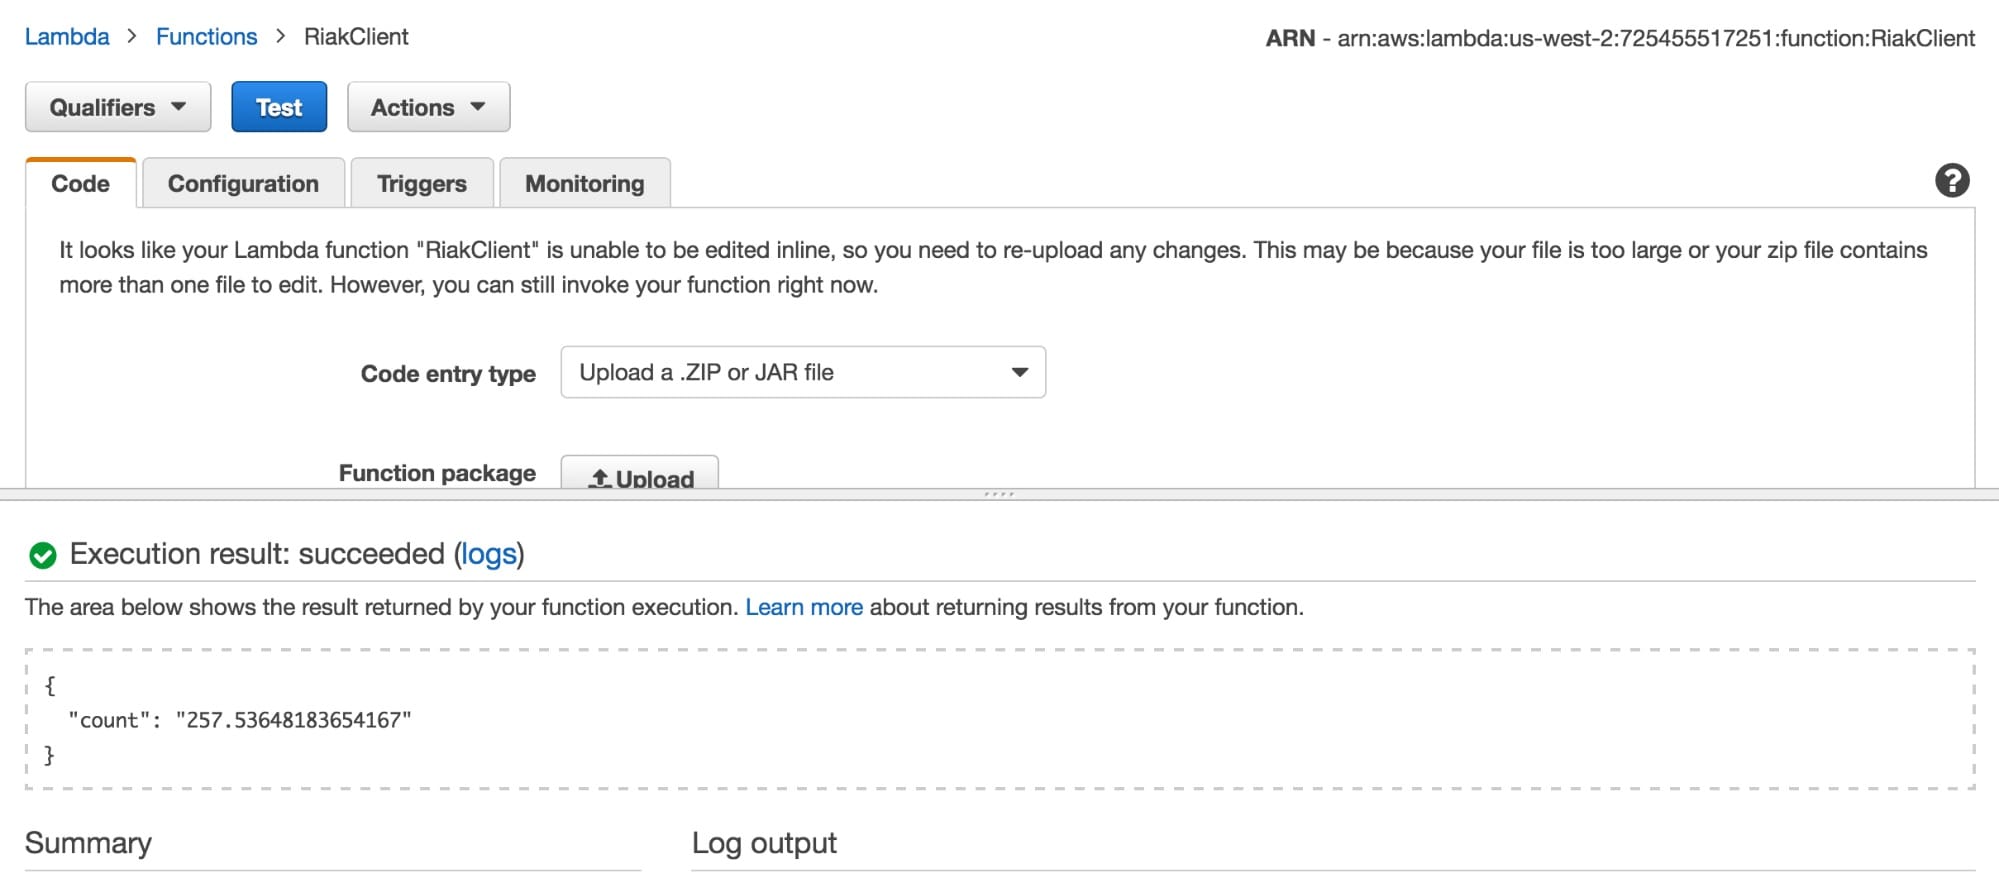Screen dimensions: 1999x875
Task: Click the Log output heading
Action: 764,843
